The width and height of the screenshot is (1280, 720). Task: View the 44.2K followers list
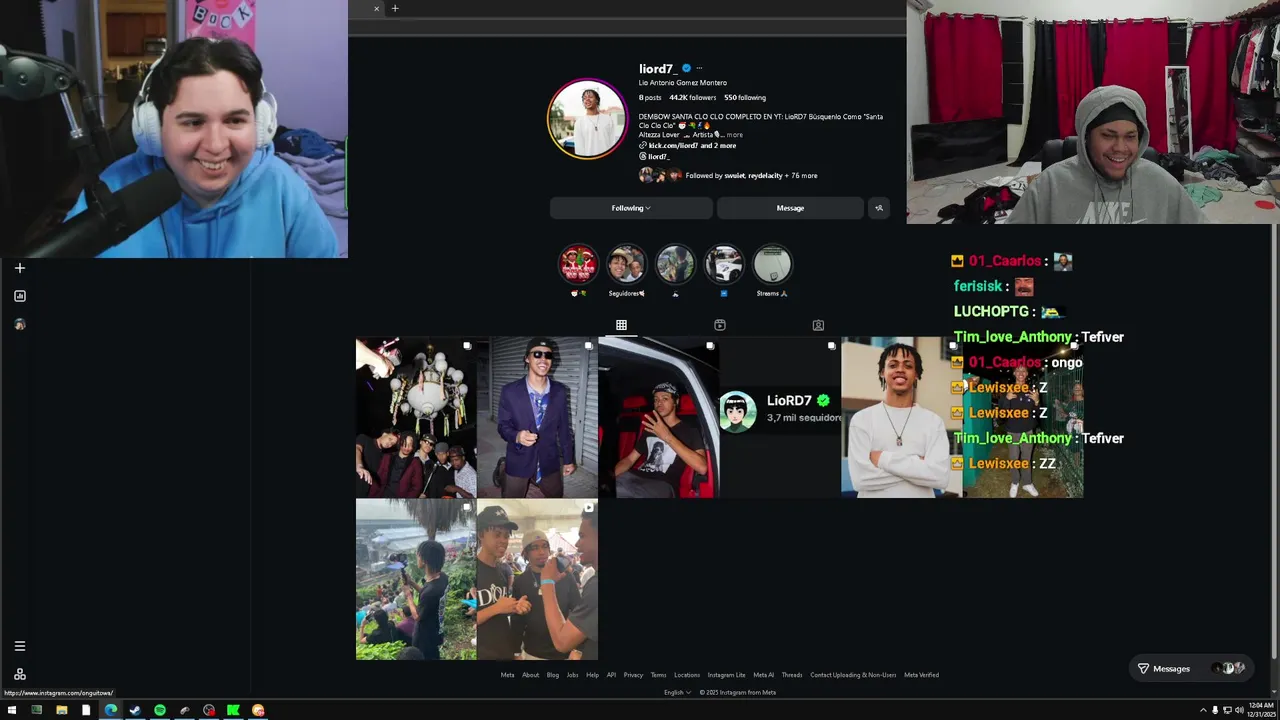[692, 98]
